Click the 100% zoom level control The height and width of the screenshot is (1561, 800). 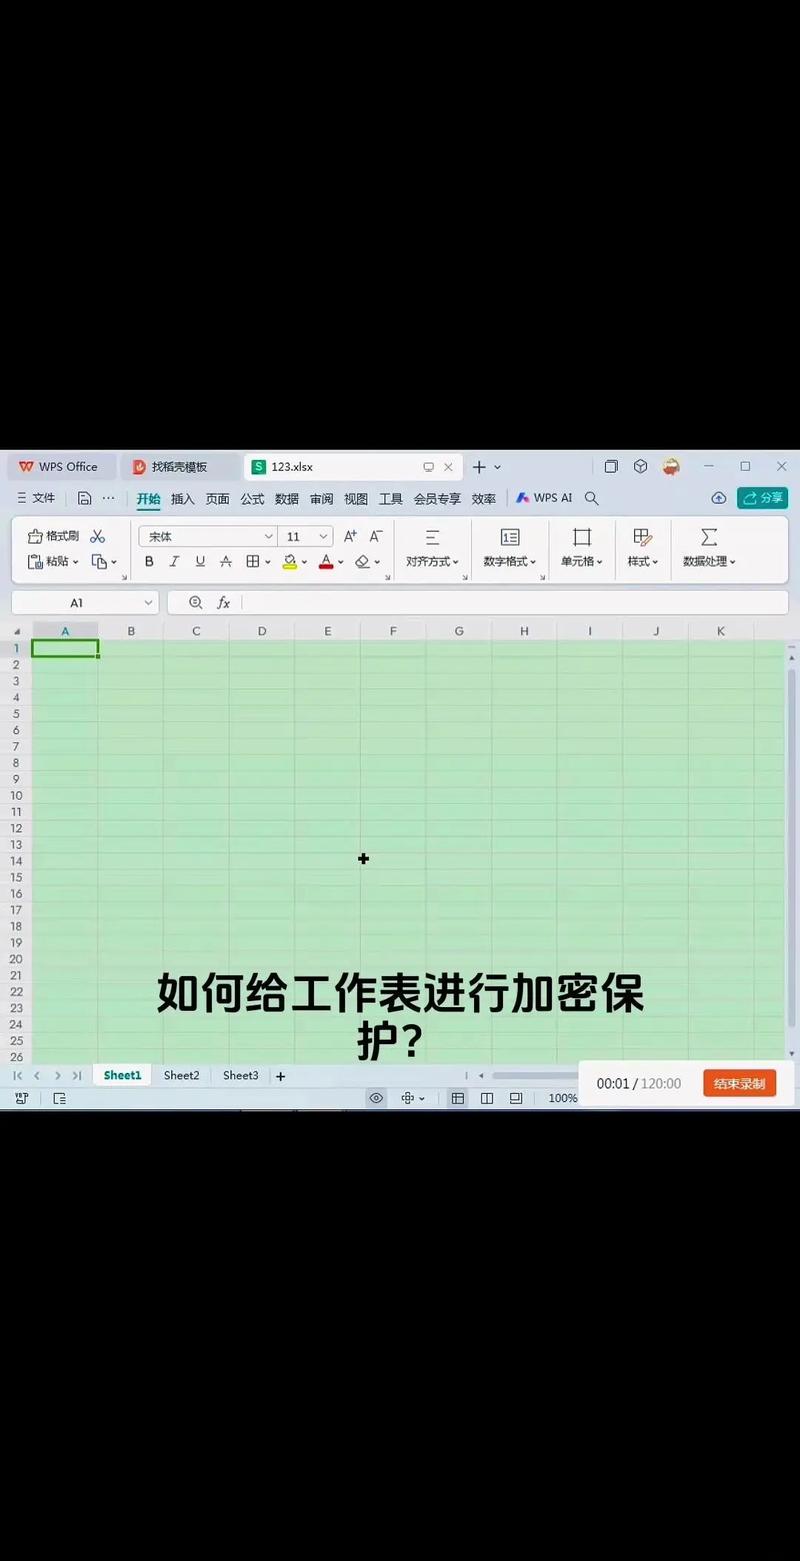pos(562,1097)
